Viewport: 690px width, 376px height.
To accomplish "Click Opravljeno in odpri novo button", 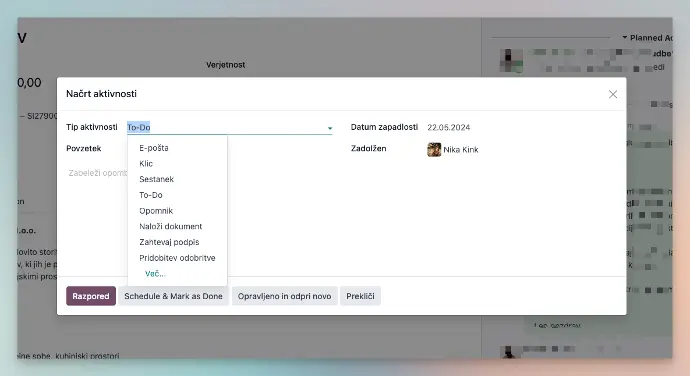I will [x=284, y=296].
